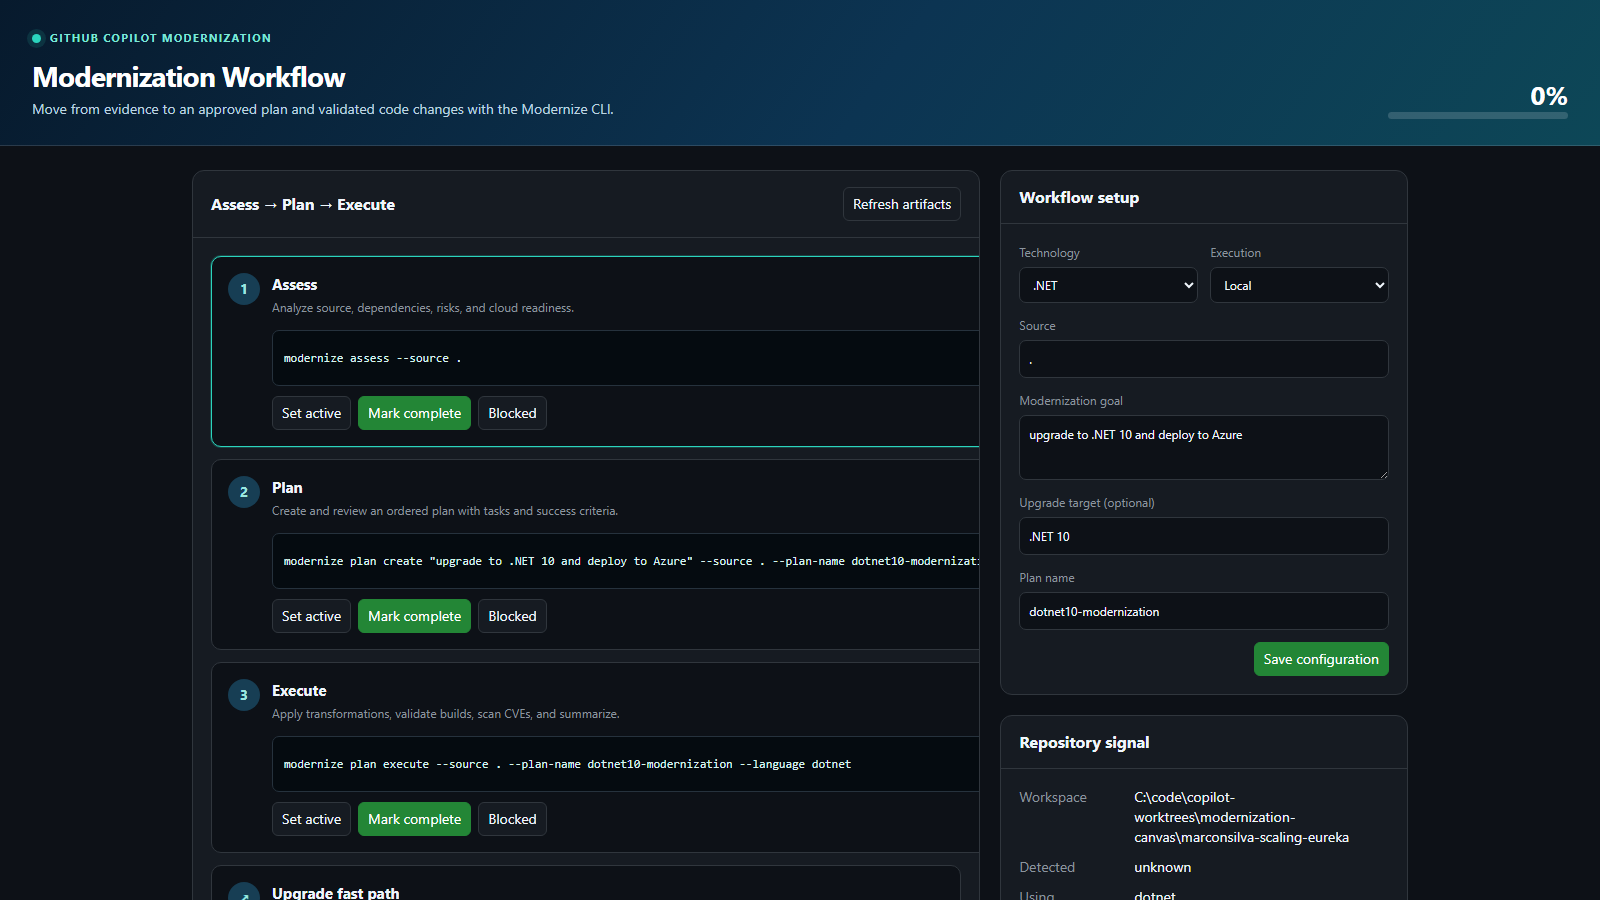Click the modernize plan execute command box
This screenshot has height=900, width=1600.
[x=626, y=764]
